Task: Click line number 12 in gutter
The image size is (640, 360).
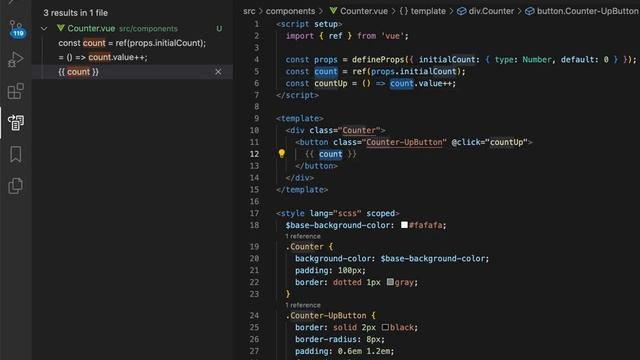Action: point(254,154)
